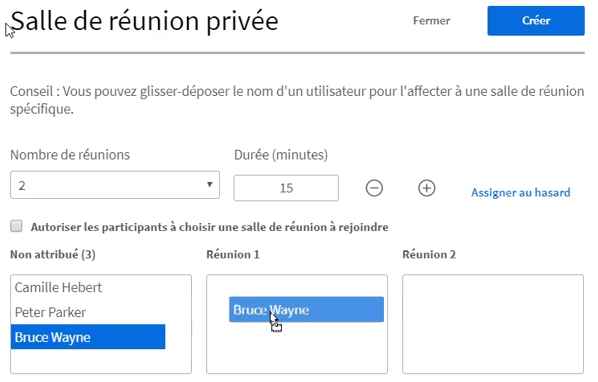Click into the Durée minutes field
This screenshot has width=598, height=382.
pos(286,188)
